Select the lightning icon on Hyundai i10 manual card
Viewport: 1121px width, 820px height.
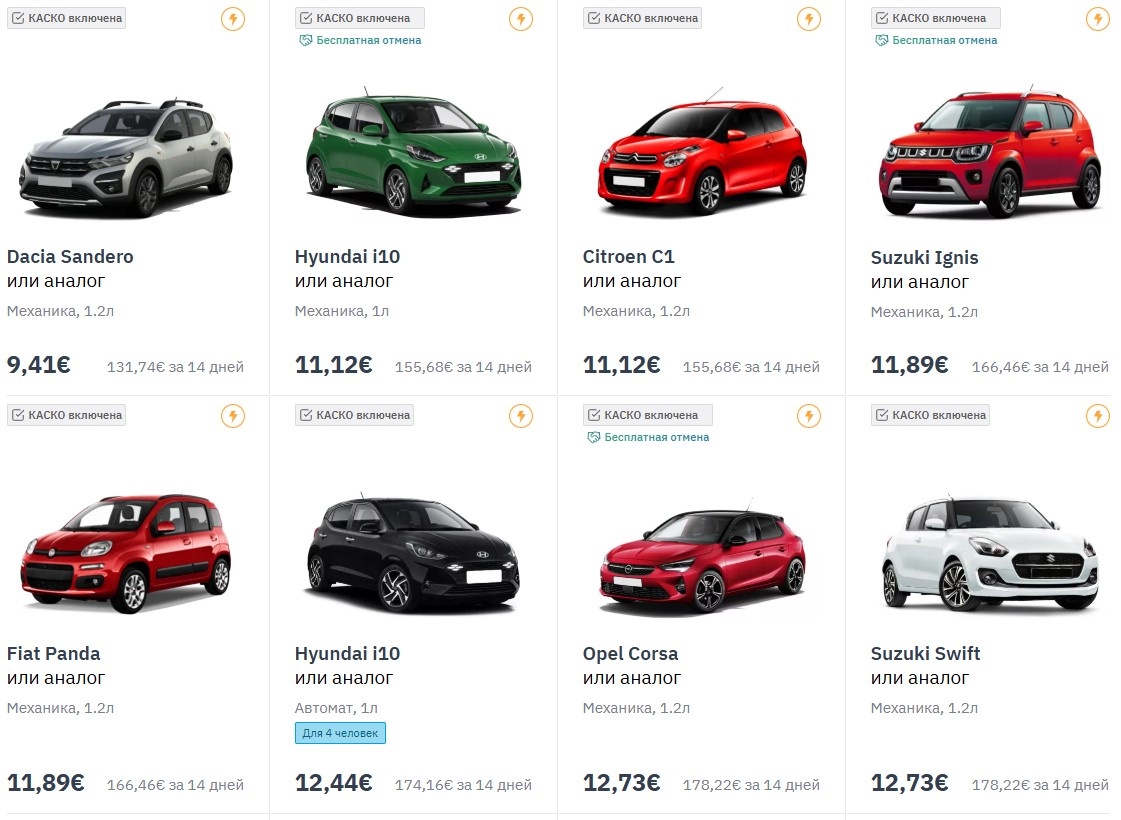(x=521, y=18)
